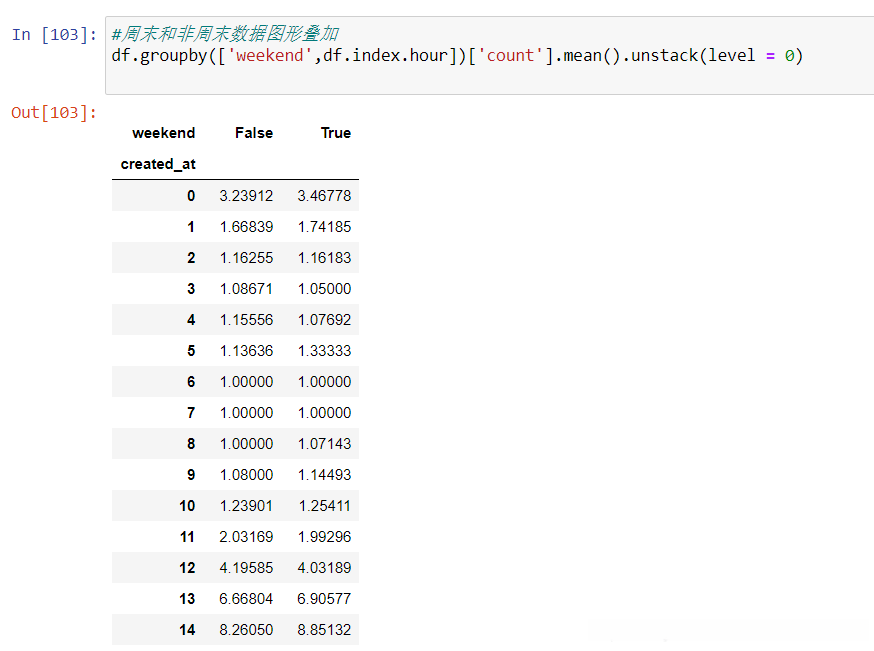Click value 1.33333
This screenshot has height=651, width=874.
coord(324,351)
